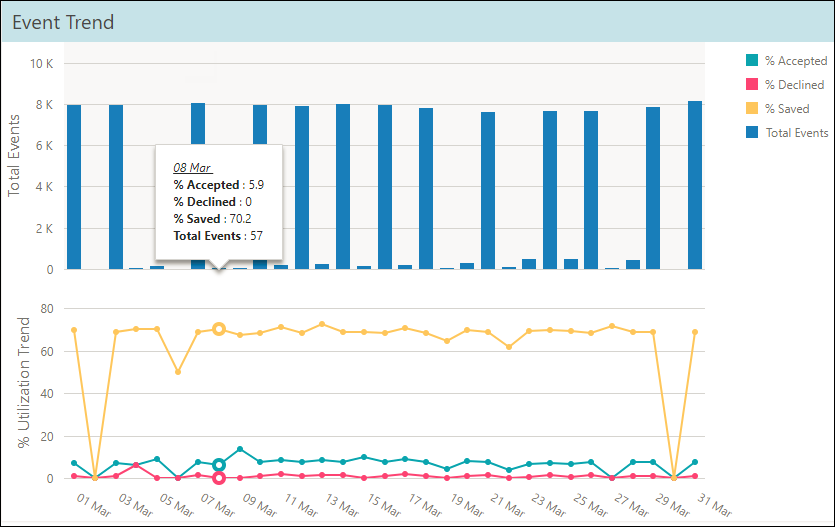Toggle the Total Events legend label
835x527 pixels.
coord(796,133)
